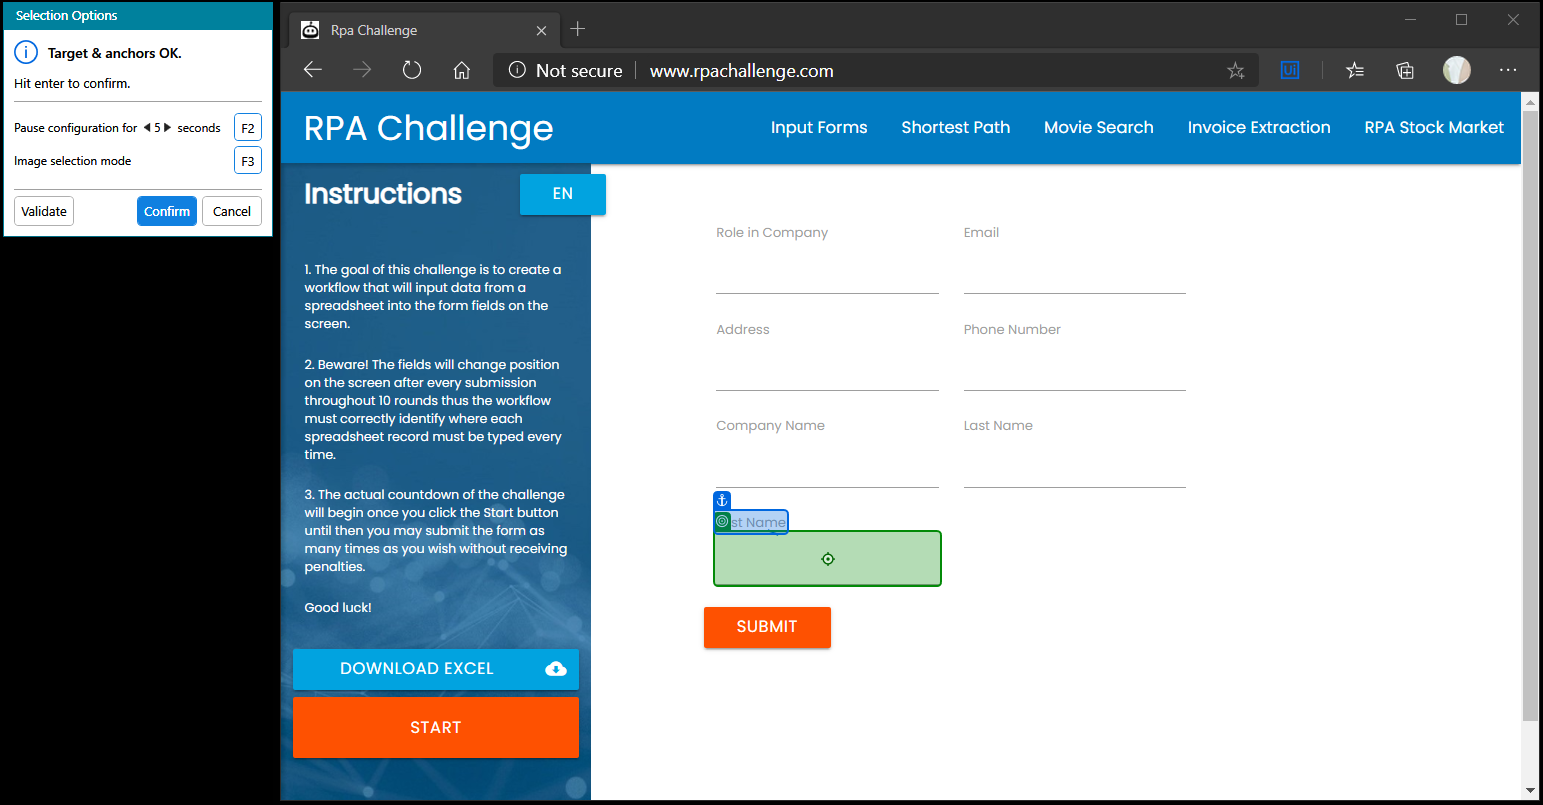Open the Invoice Extraction challenge
Viewport: 1543px width, 805px height.
[1259, 127]
